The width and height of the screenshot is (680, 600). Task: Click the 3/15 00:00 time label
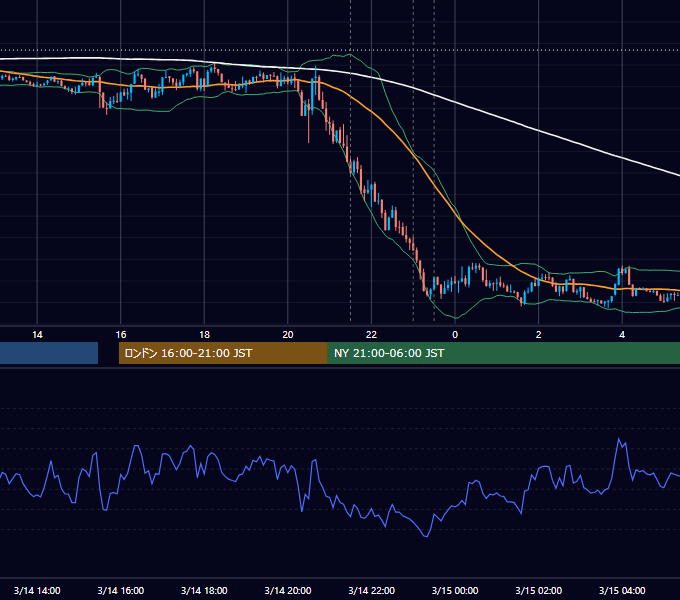(455, 590)
